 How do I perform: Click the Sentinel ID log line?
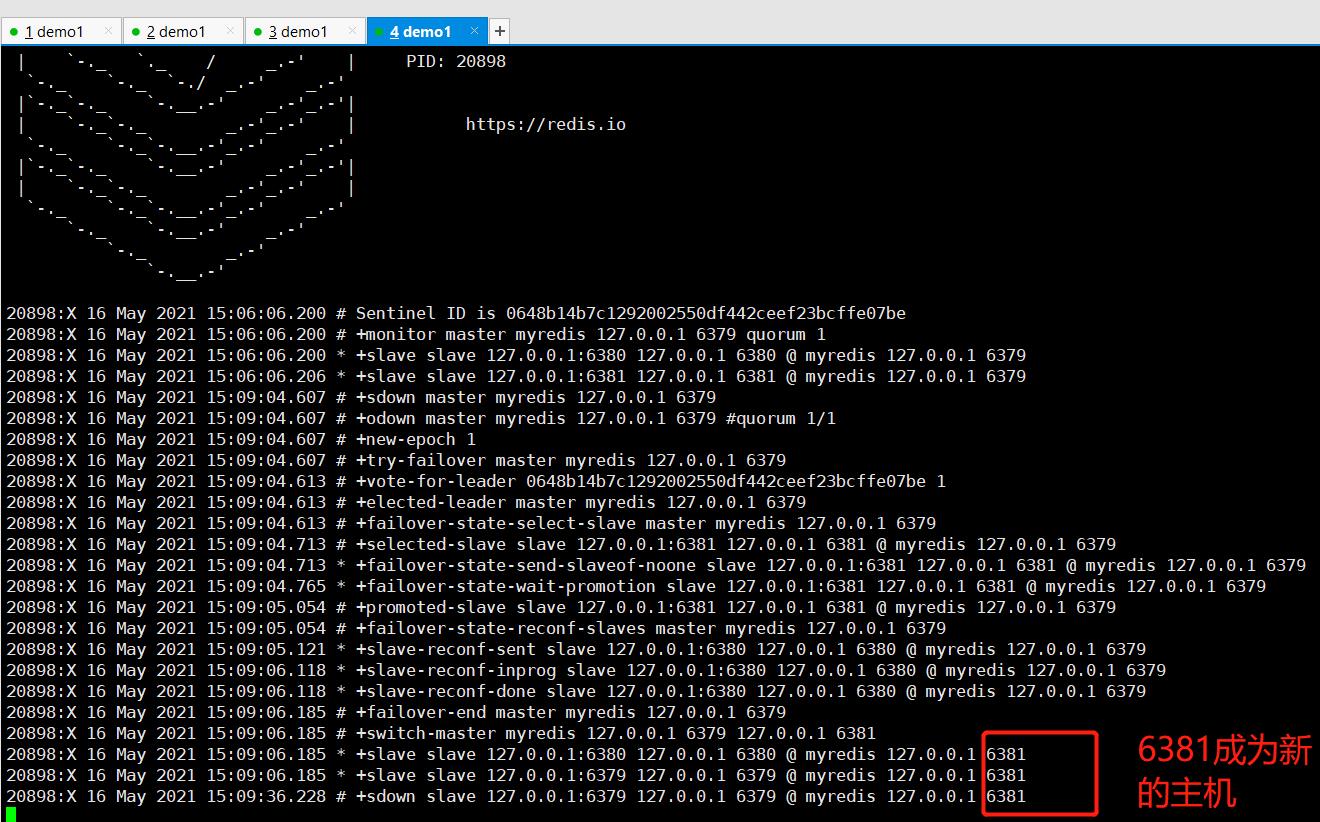click(x=456, y=313)
